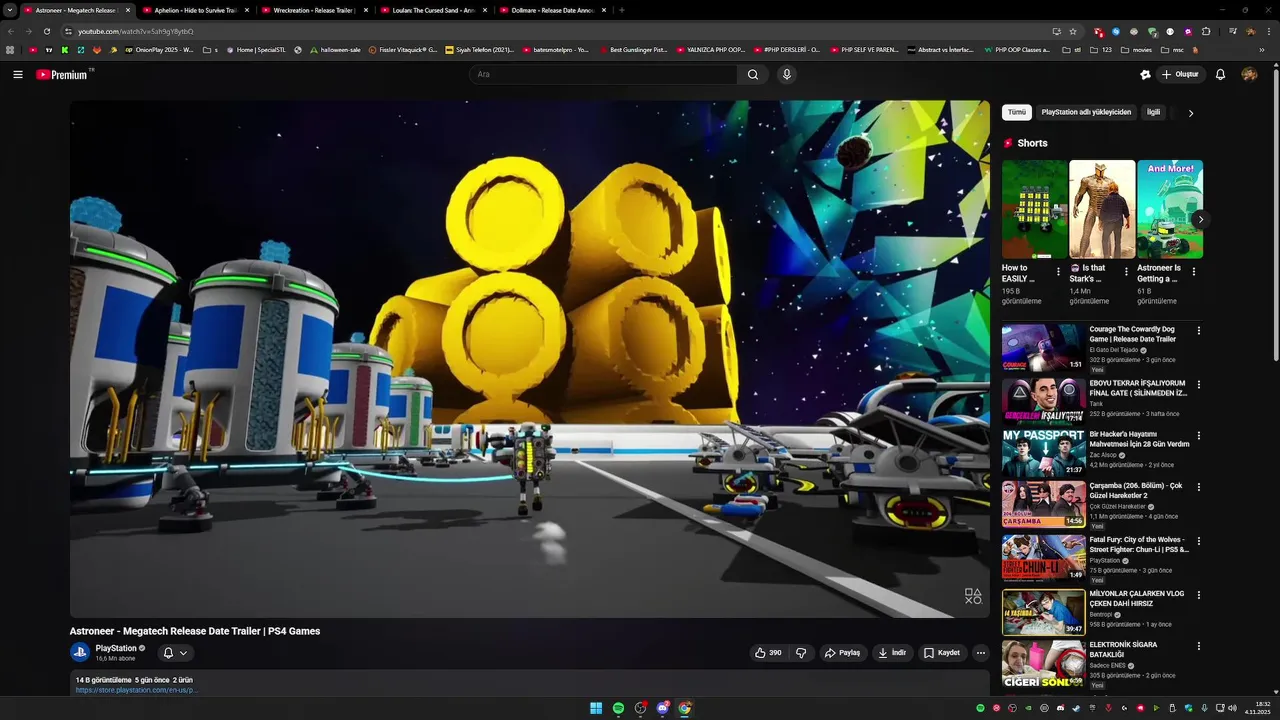Open the Chrome extensions puzzle icon
This screenshot has height=720, width=1280.
(1206, 31)
